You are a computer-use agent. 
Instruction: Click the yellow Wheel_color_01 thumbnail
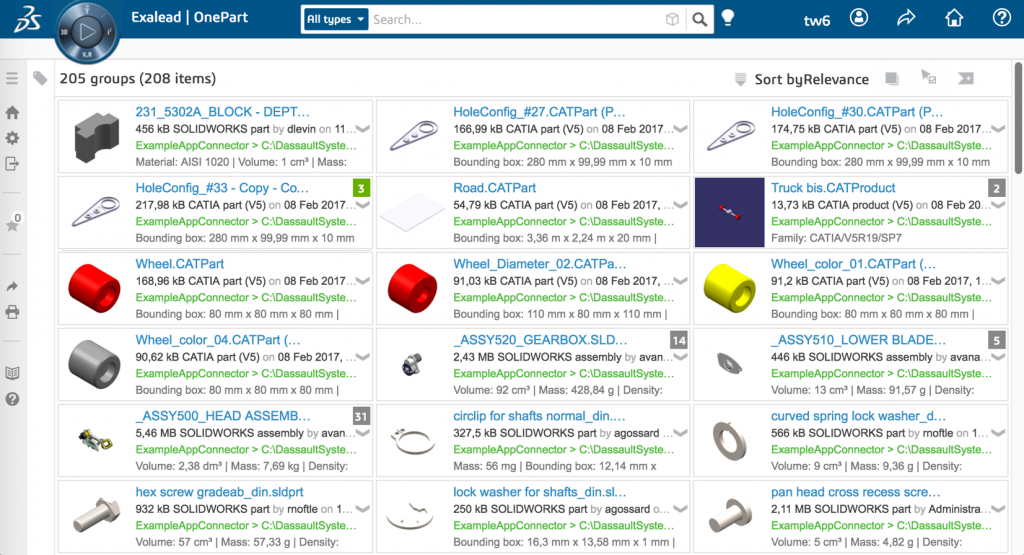coord(729,288)
